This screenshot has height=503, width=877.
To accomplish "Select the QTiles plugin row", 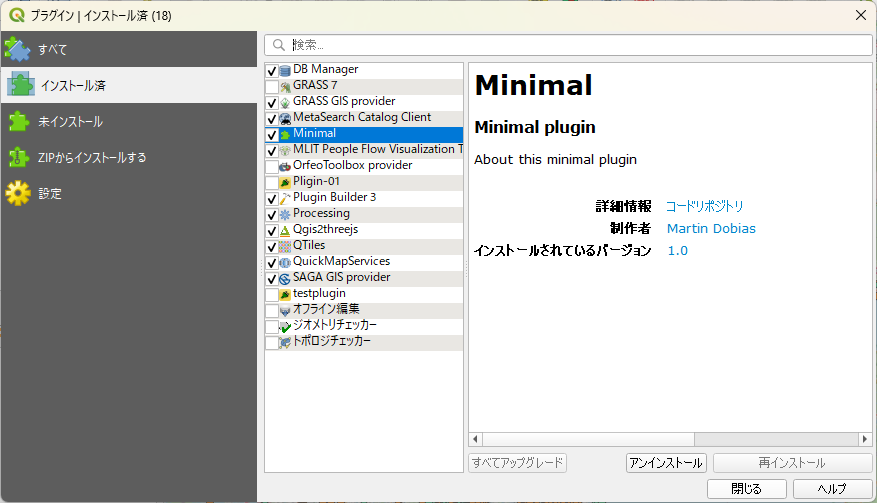I will tap(364, 247).
